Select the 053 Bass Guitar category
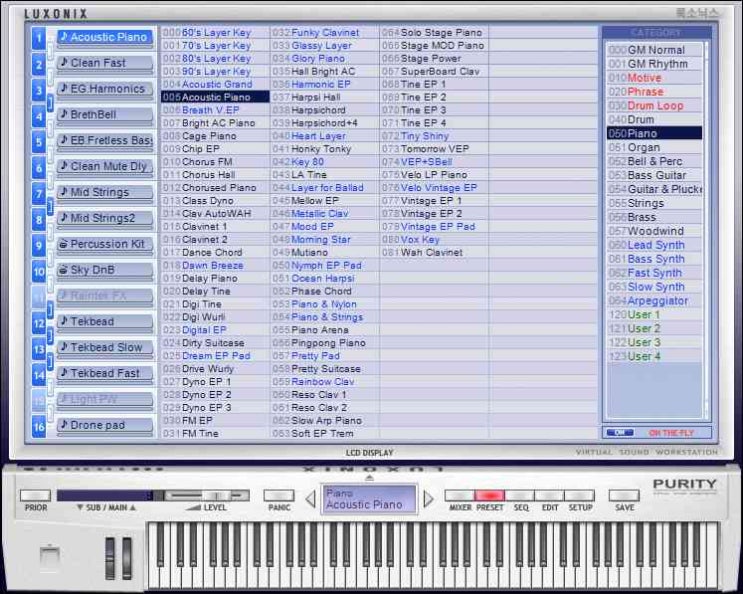Viewport: 743px width, 594px height. tap(654, 175)
